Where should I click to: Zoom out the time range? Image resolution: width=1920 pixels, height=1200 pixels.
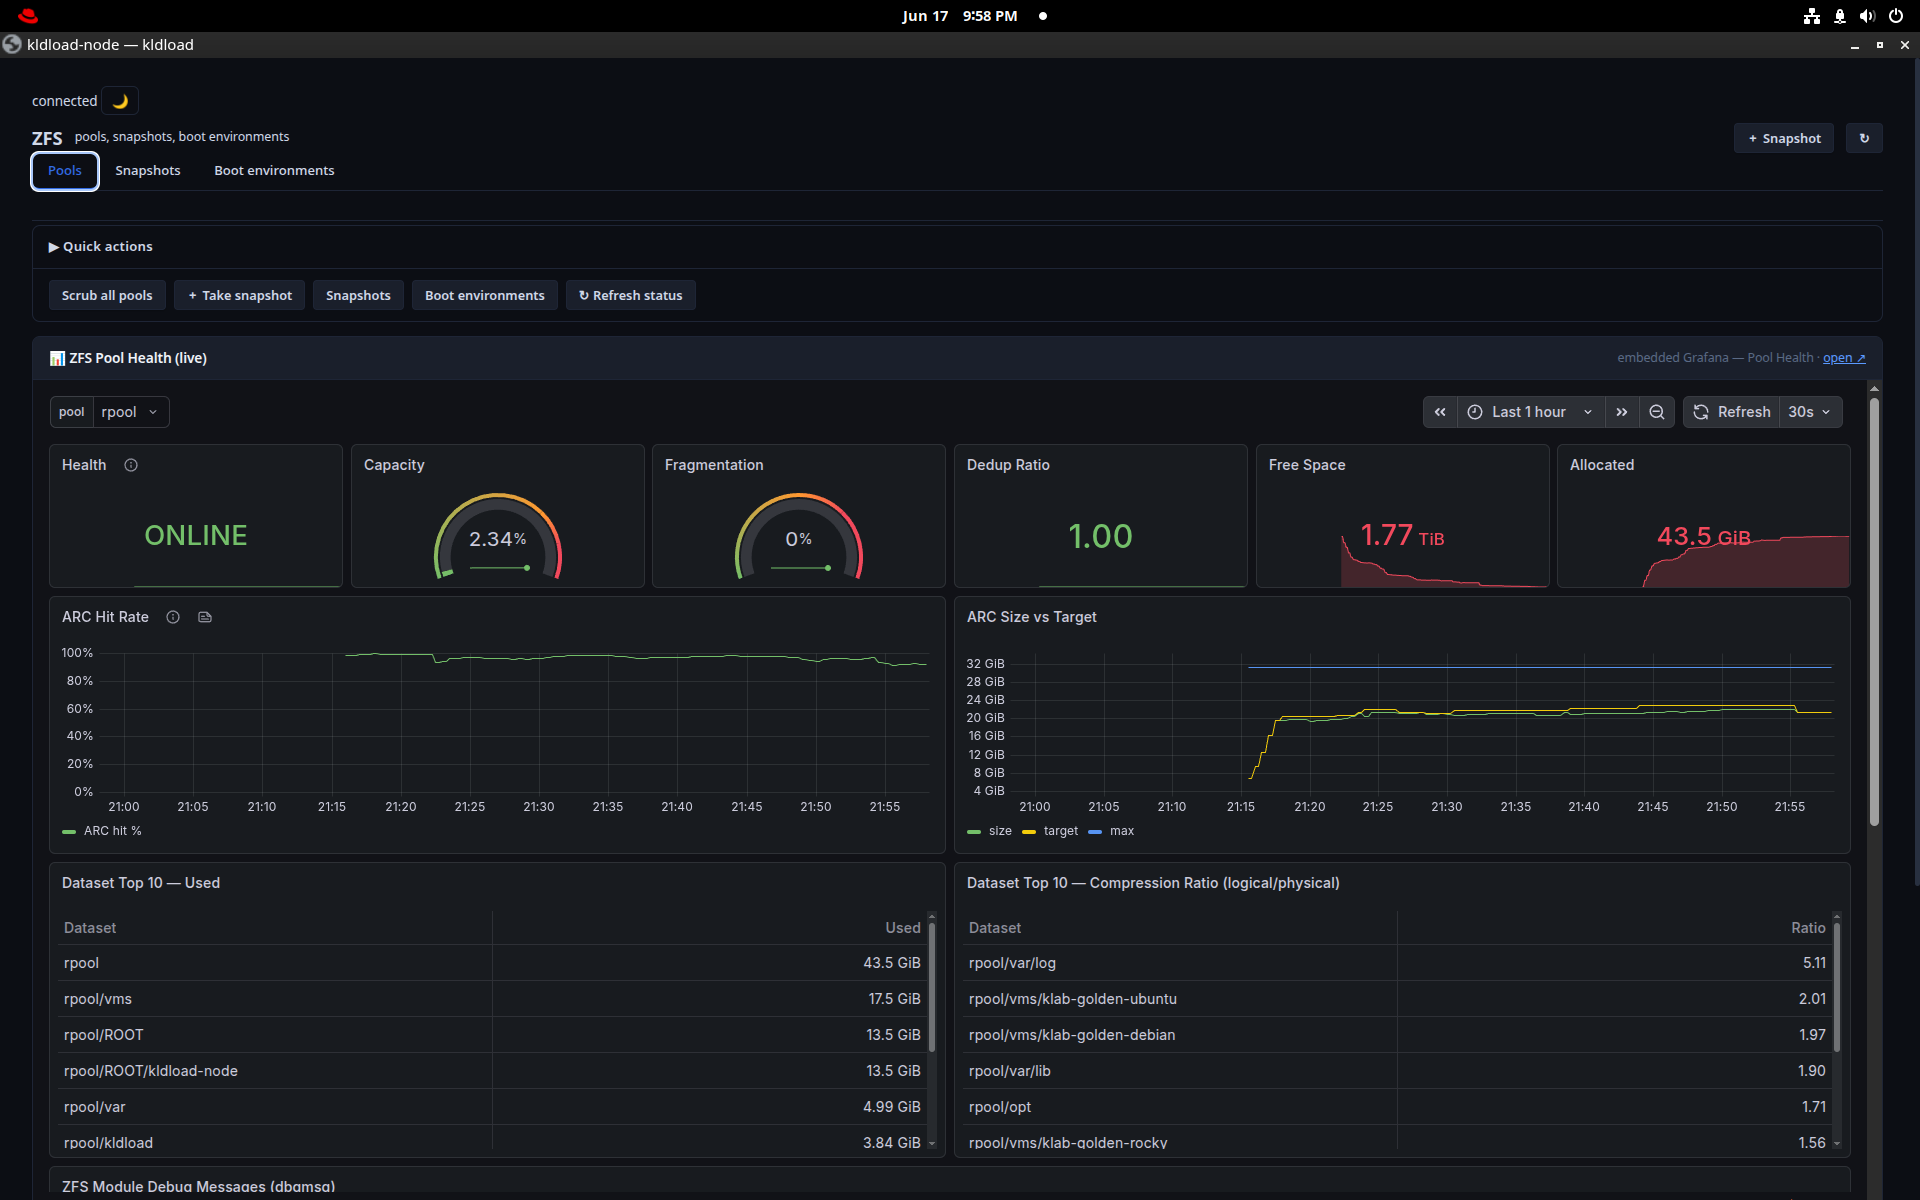pyautogui.click(x=1657, y=412)
